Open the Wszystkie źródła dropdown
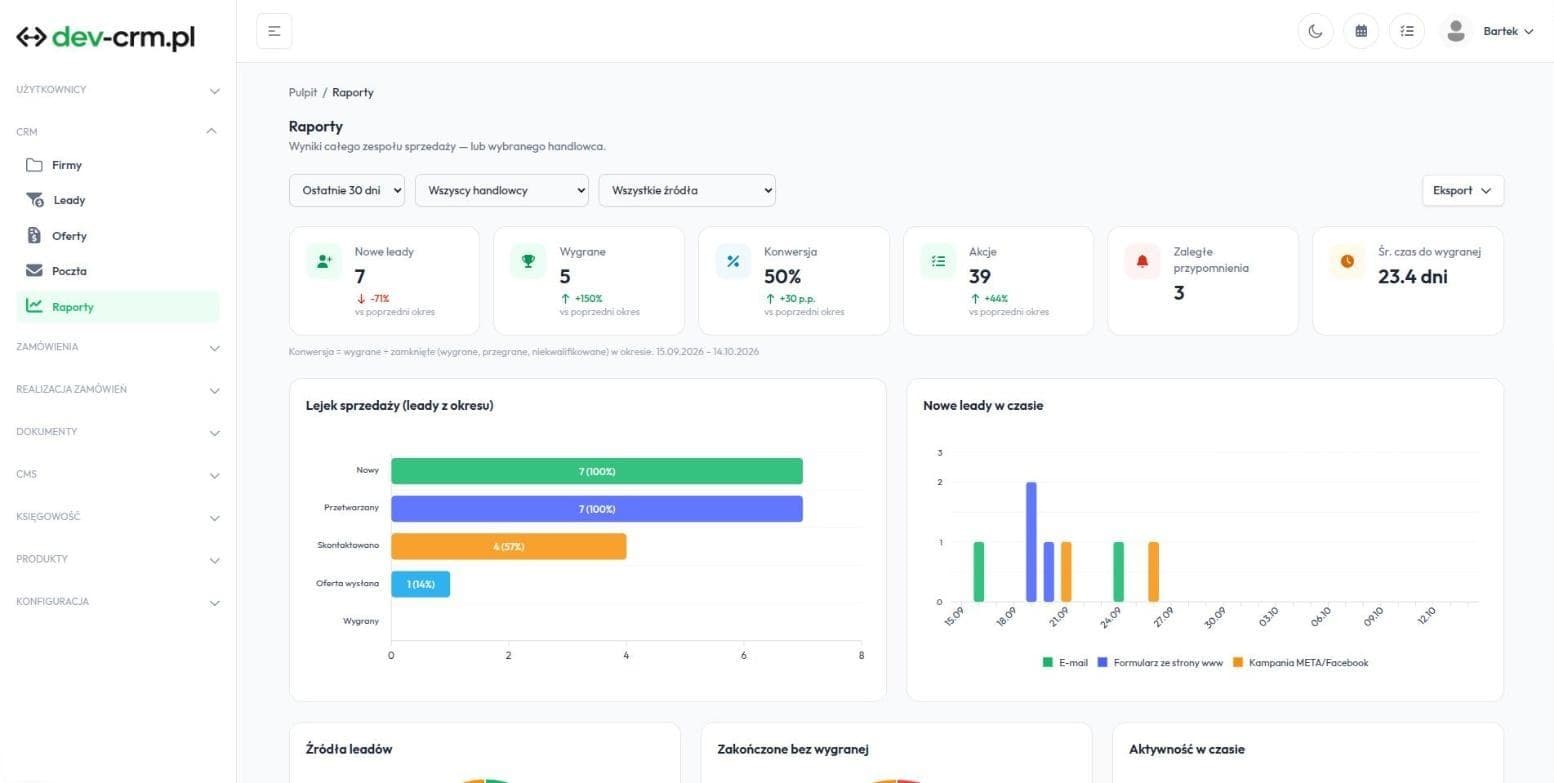The image size is (1554, 783). point(687,190)
